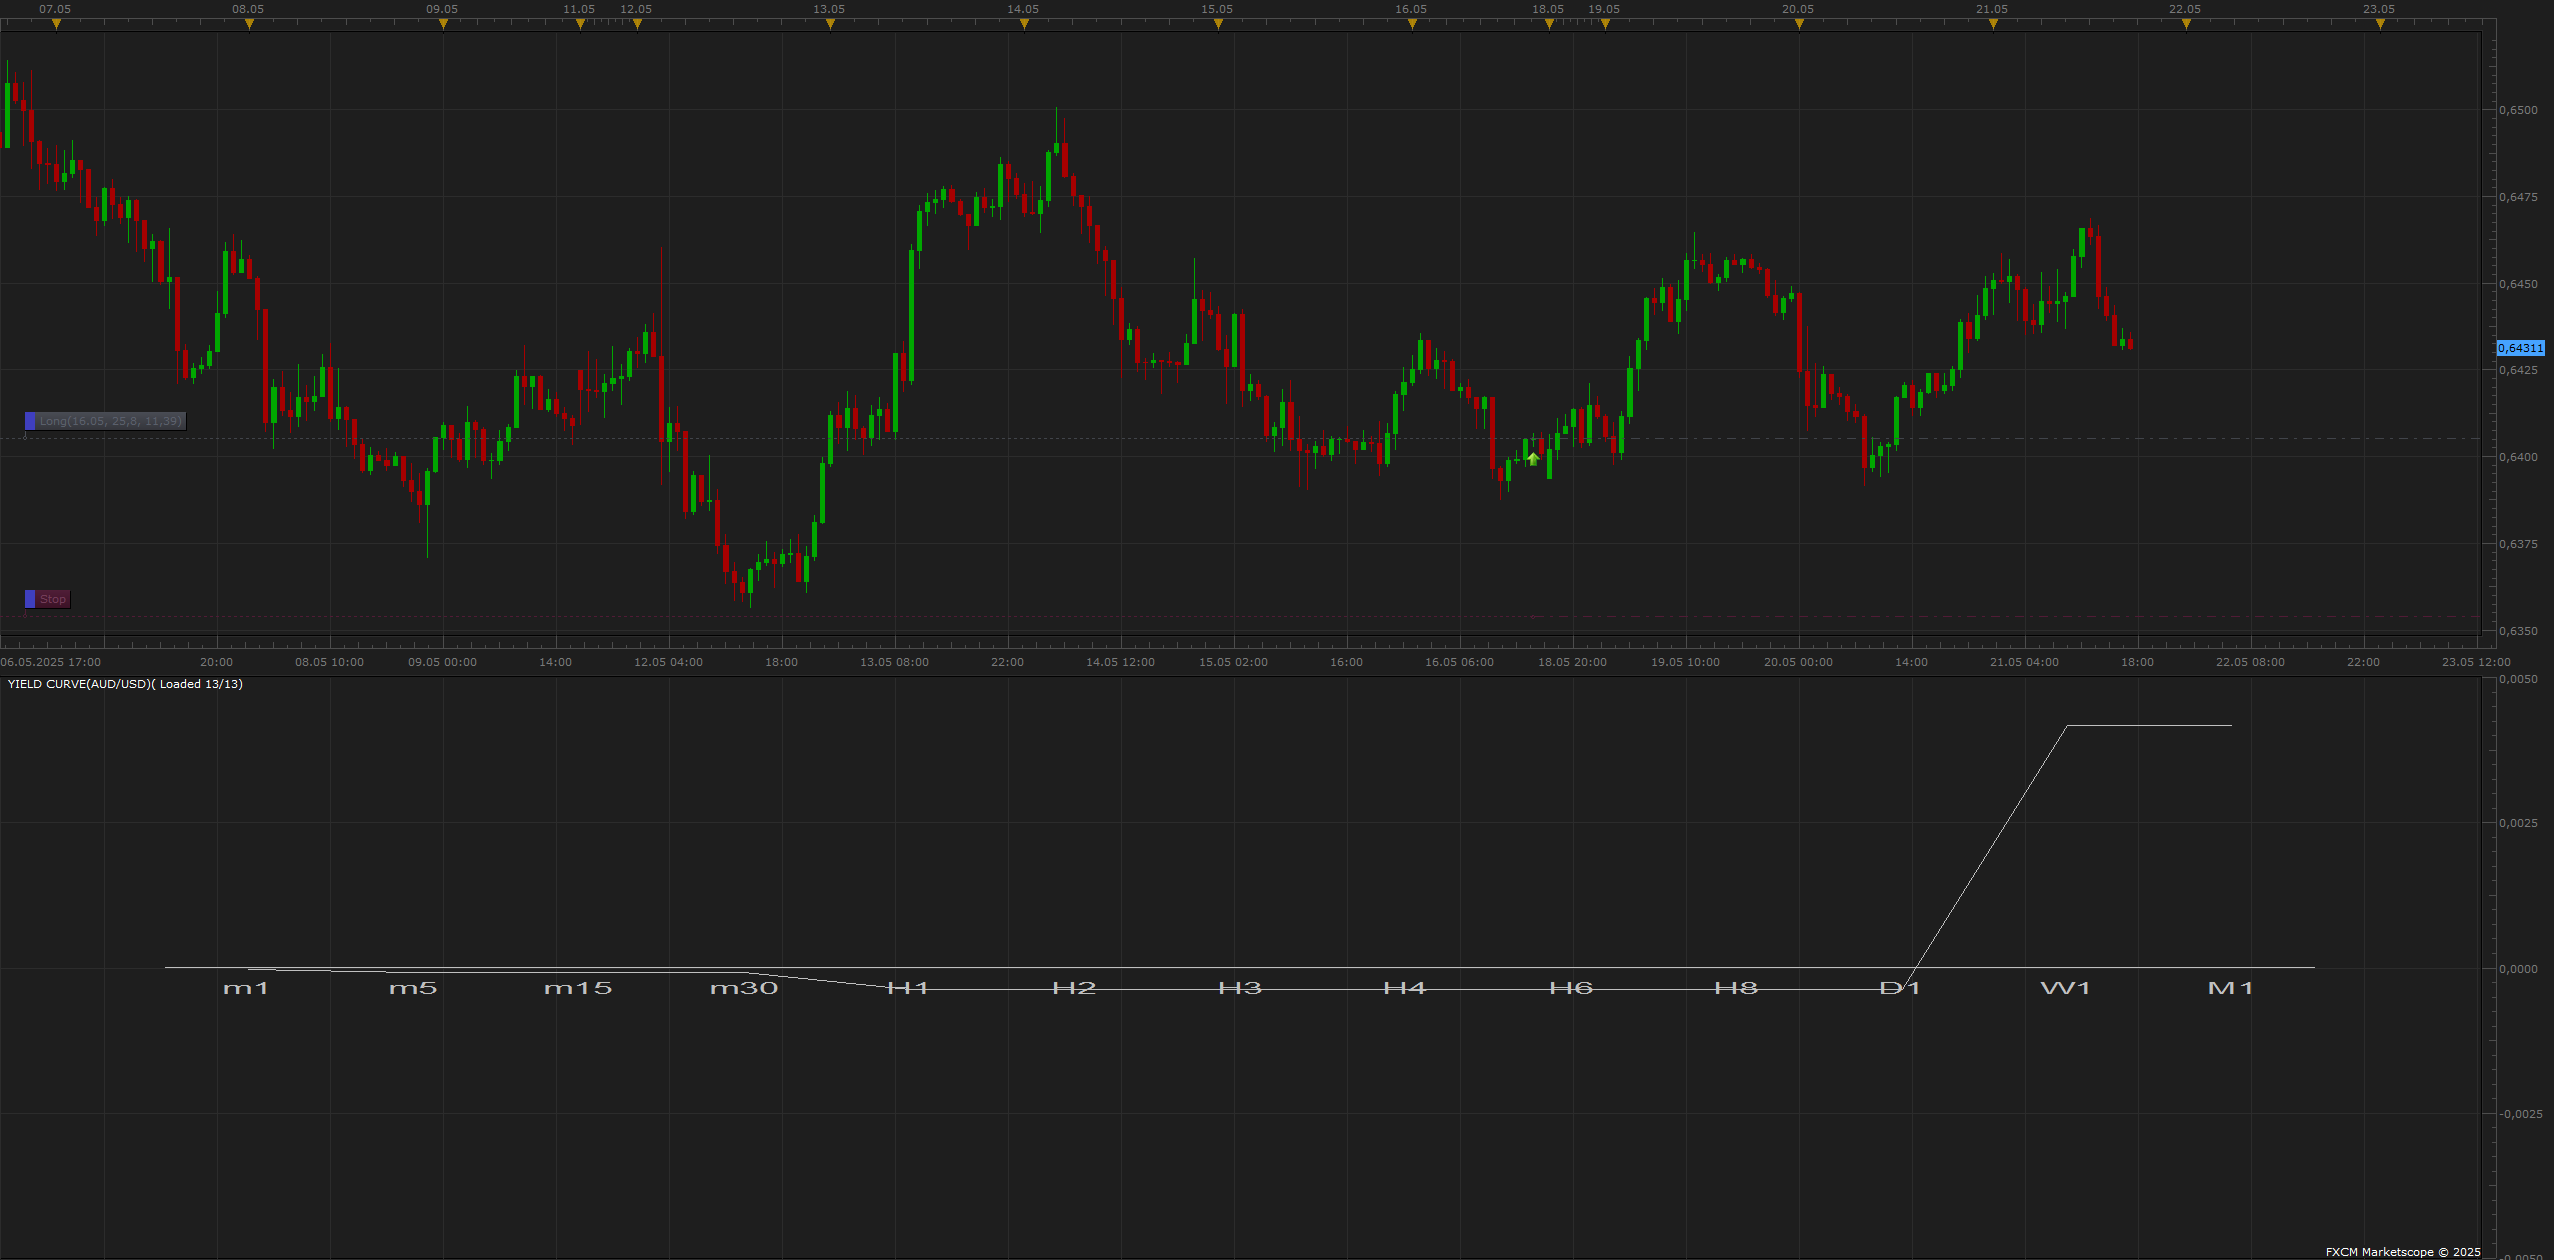The height and width of the screenshot is (1260, 2554).
Task: Click the 14.05 day marker triangle
Action: (x=1024, y=24)
